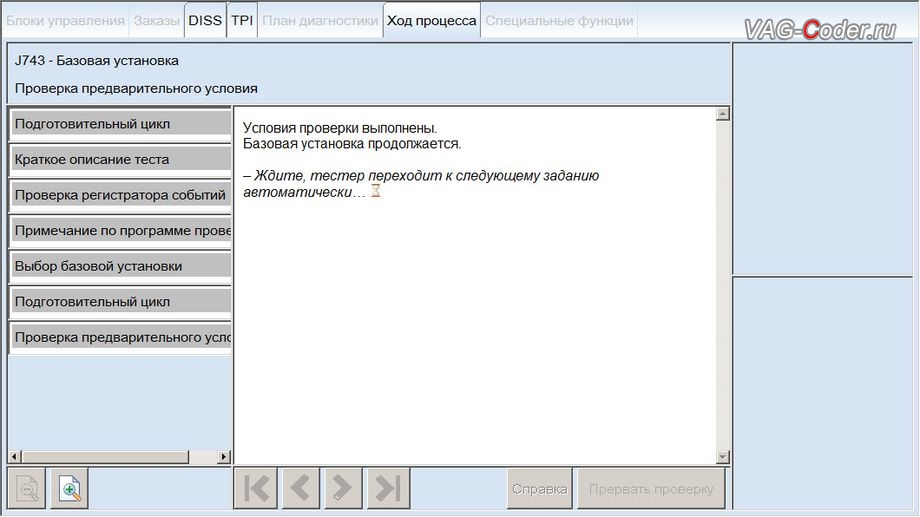Open the Заказы tab
The height and width of the screenshot is (517, 920).
[157, 21]
